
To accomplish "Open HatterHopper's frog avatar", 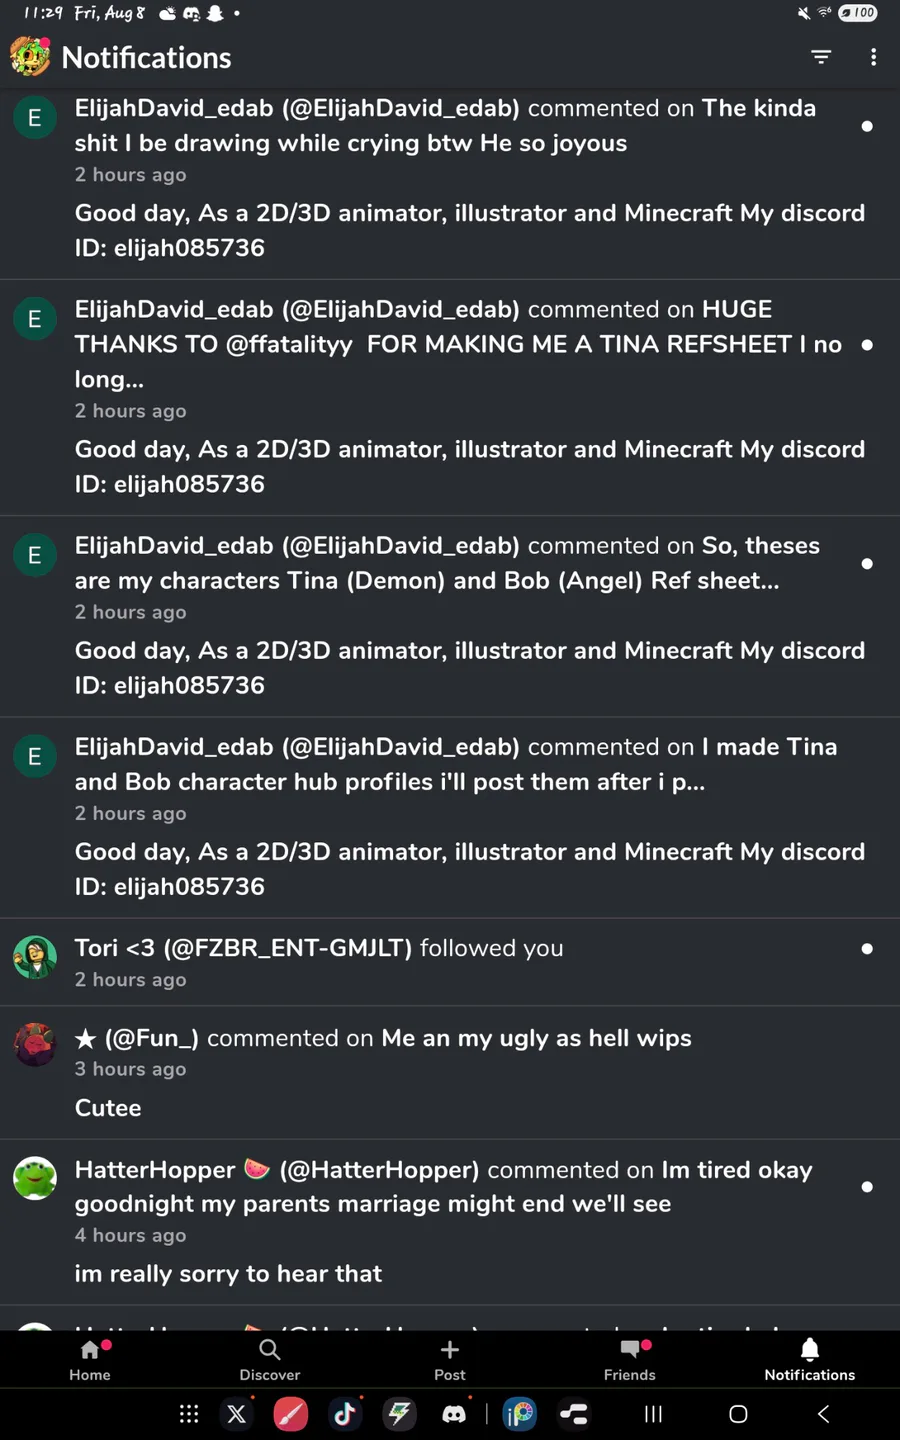I will (x=35, y=1178).
